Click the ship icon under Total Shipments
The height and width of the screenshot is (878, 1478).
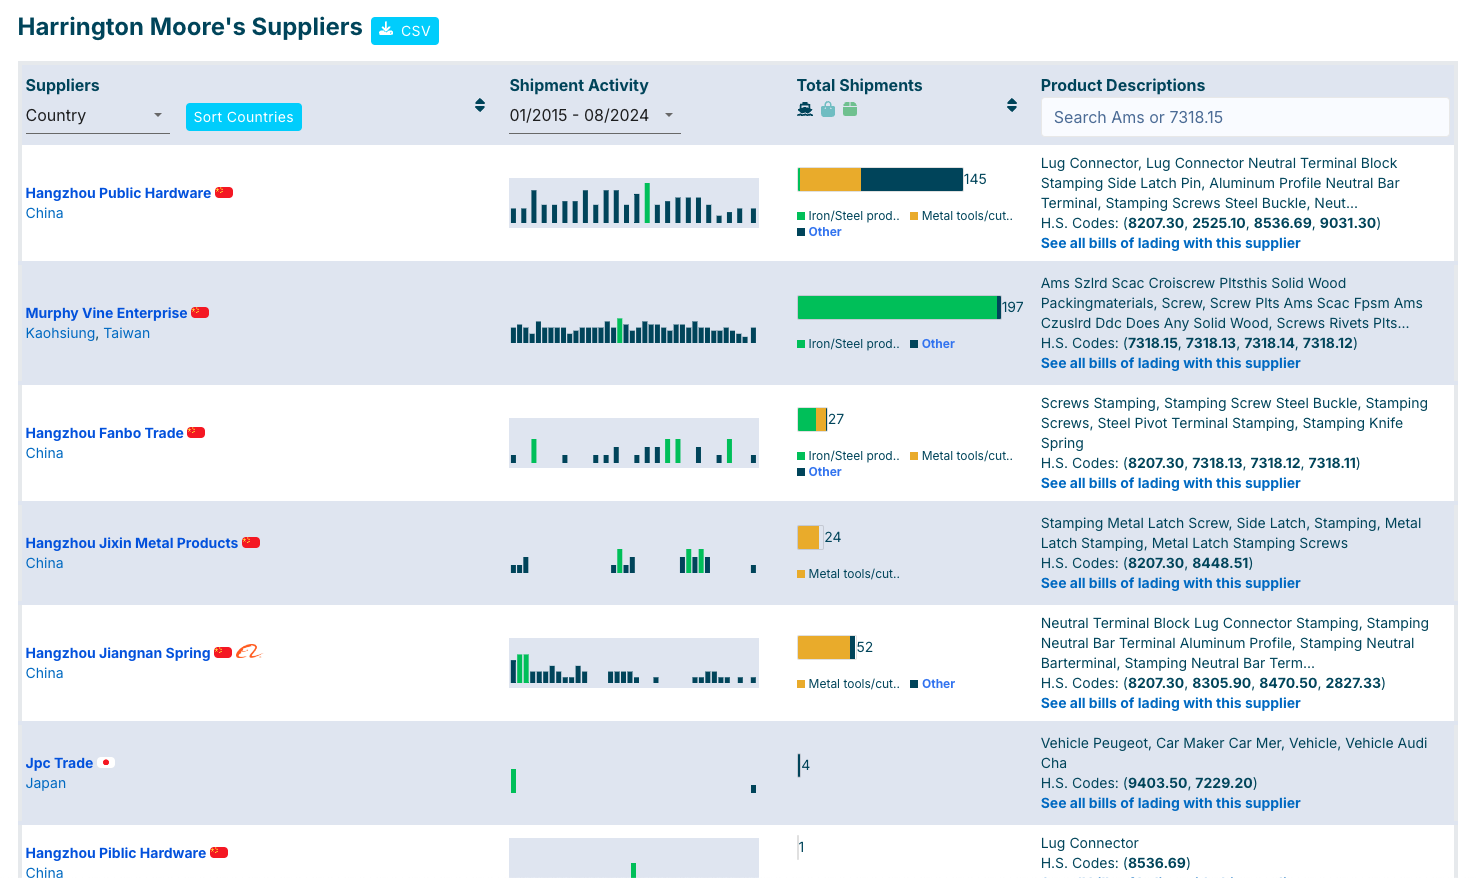click(805, 109)
